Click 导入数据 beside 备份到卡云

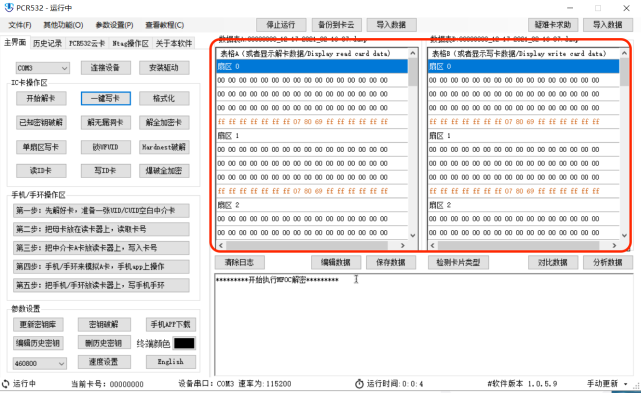(x=392, y=25)
